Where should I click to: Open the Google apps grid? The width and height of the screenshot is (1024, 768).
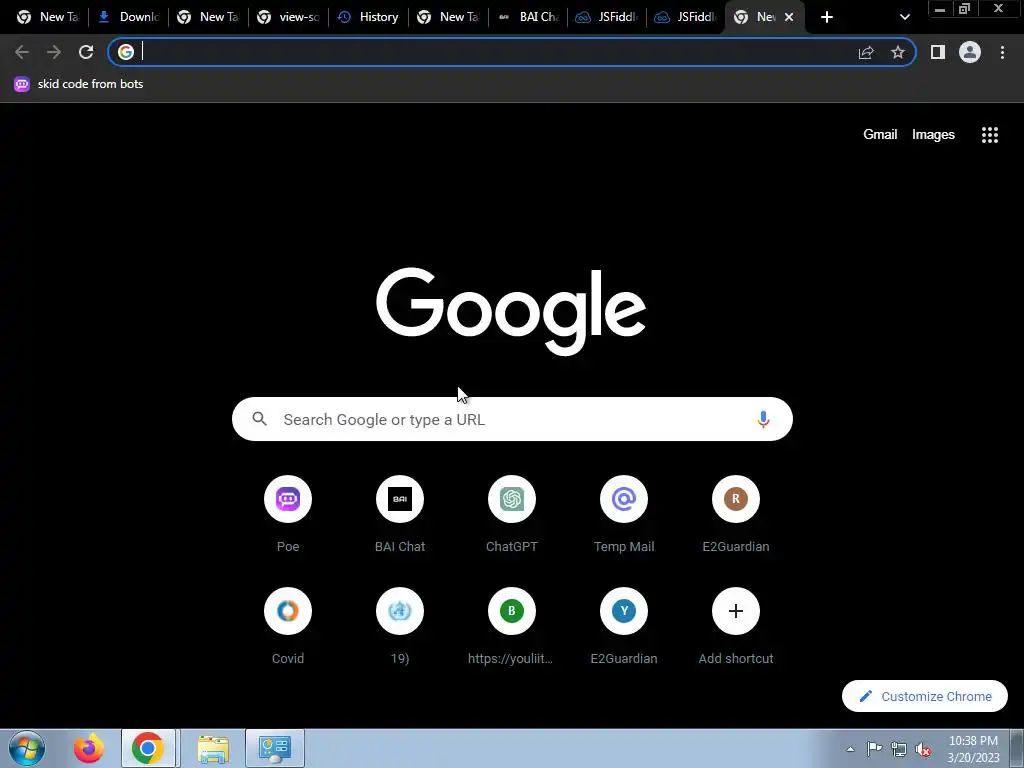pyautogui.click(x=990, y=135)
